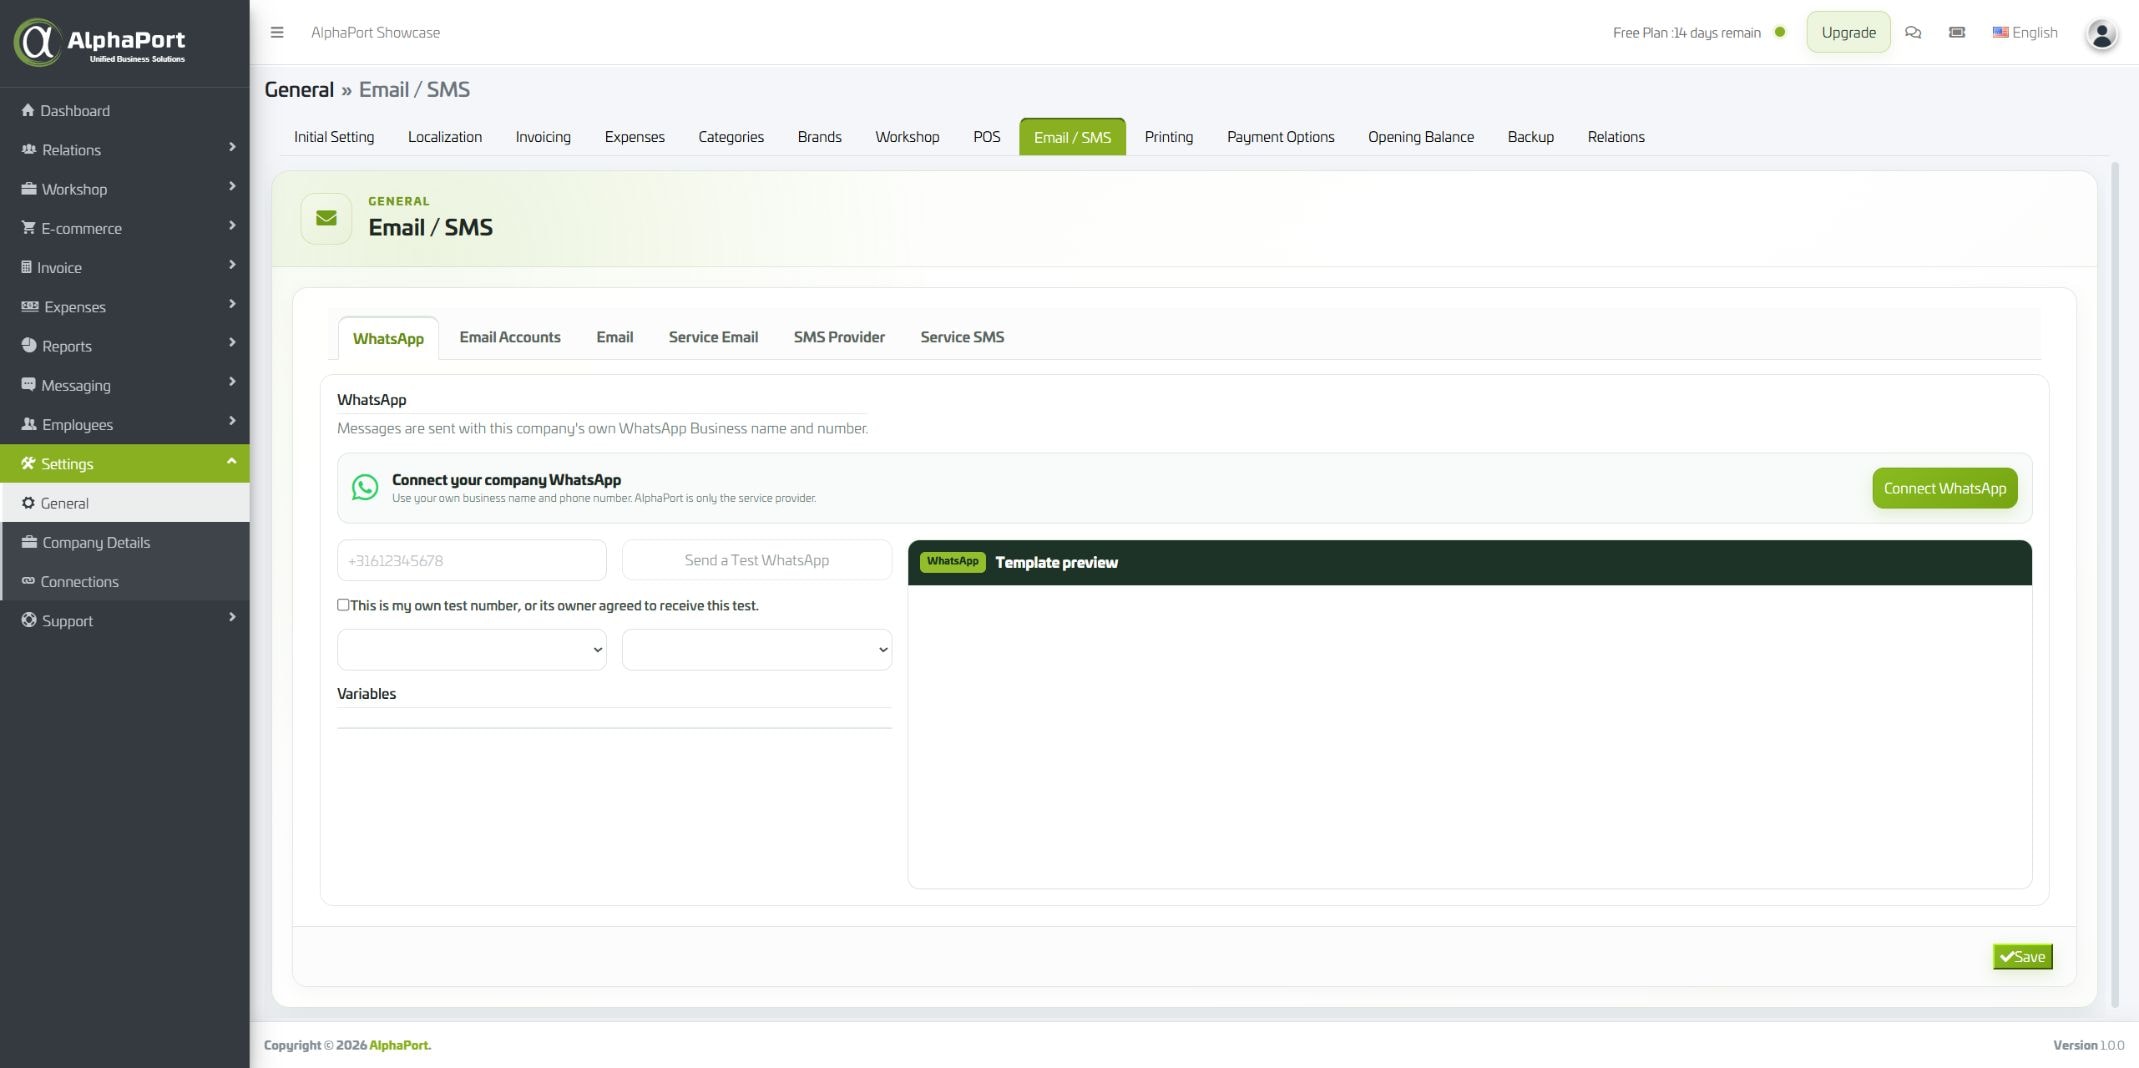This screenshot has width=2139, height=1068.
Task: Open the user profile avatar
Action: 2101,34
